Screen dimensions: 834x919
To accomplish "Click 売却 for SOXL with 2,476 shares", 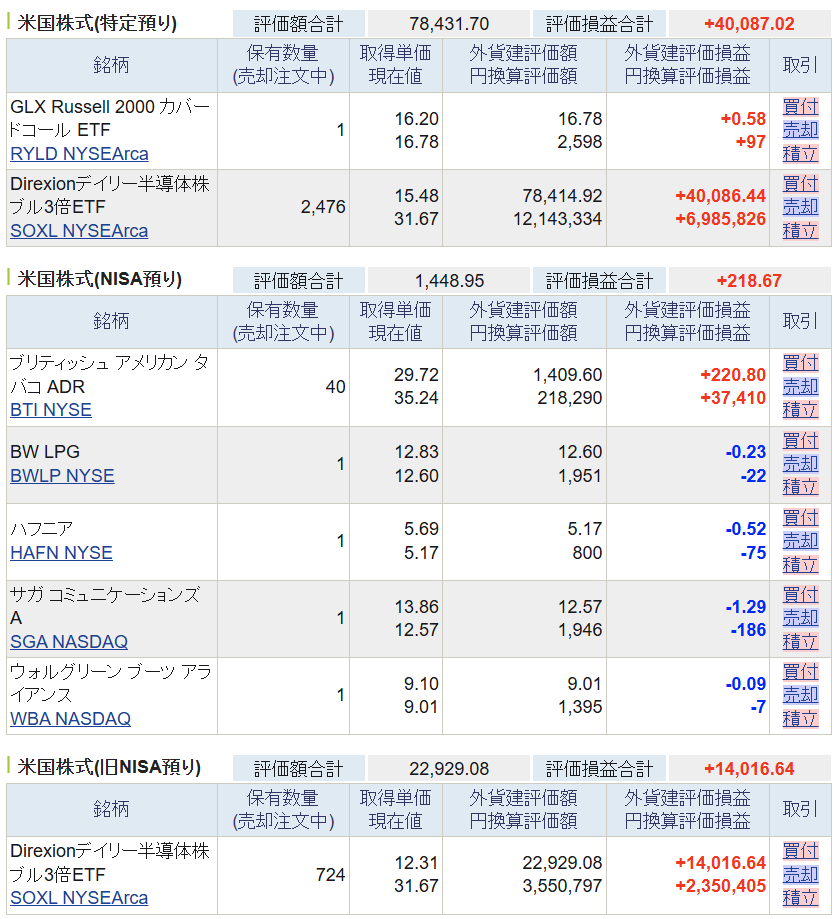I will pyautogui.click(x=800, y=206).
